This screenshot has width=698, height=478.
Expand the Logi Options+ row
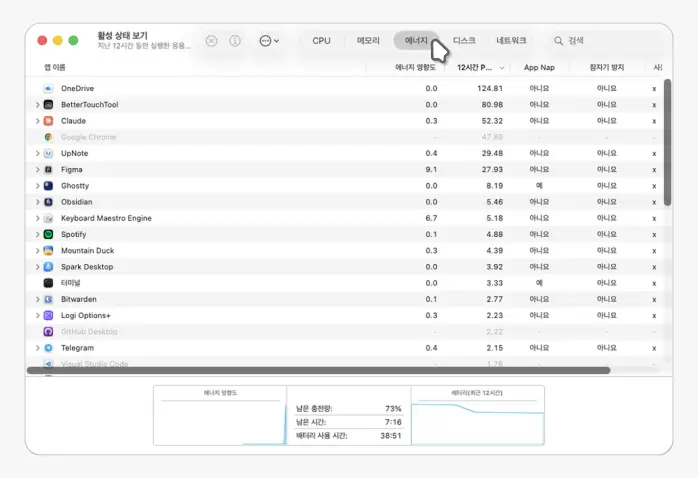(37, 316)
